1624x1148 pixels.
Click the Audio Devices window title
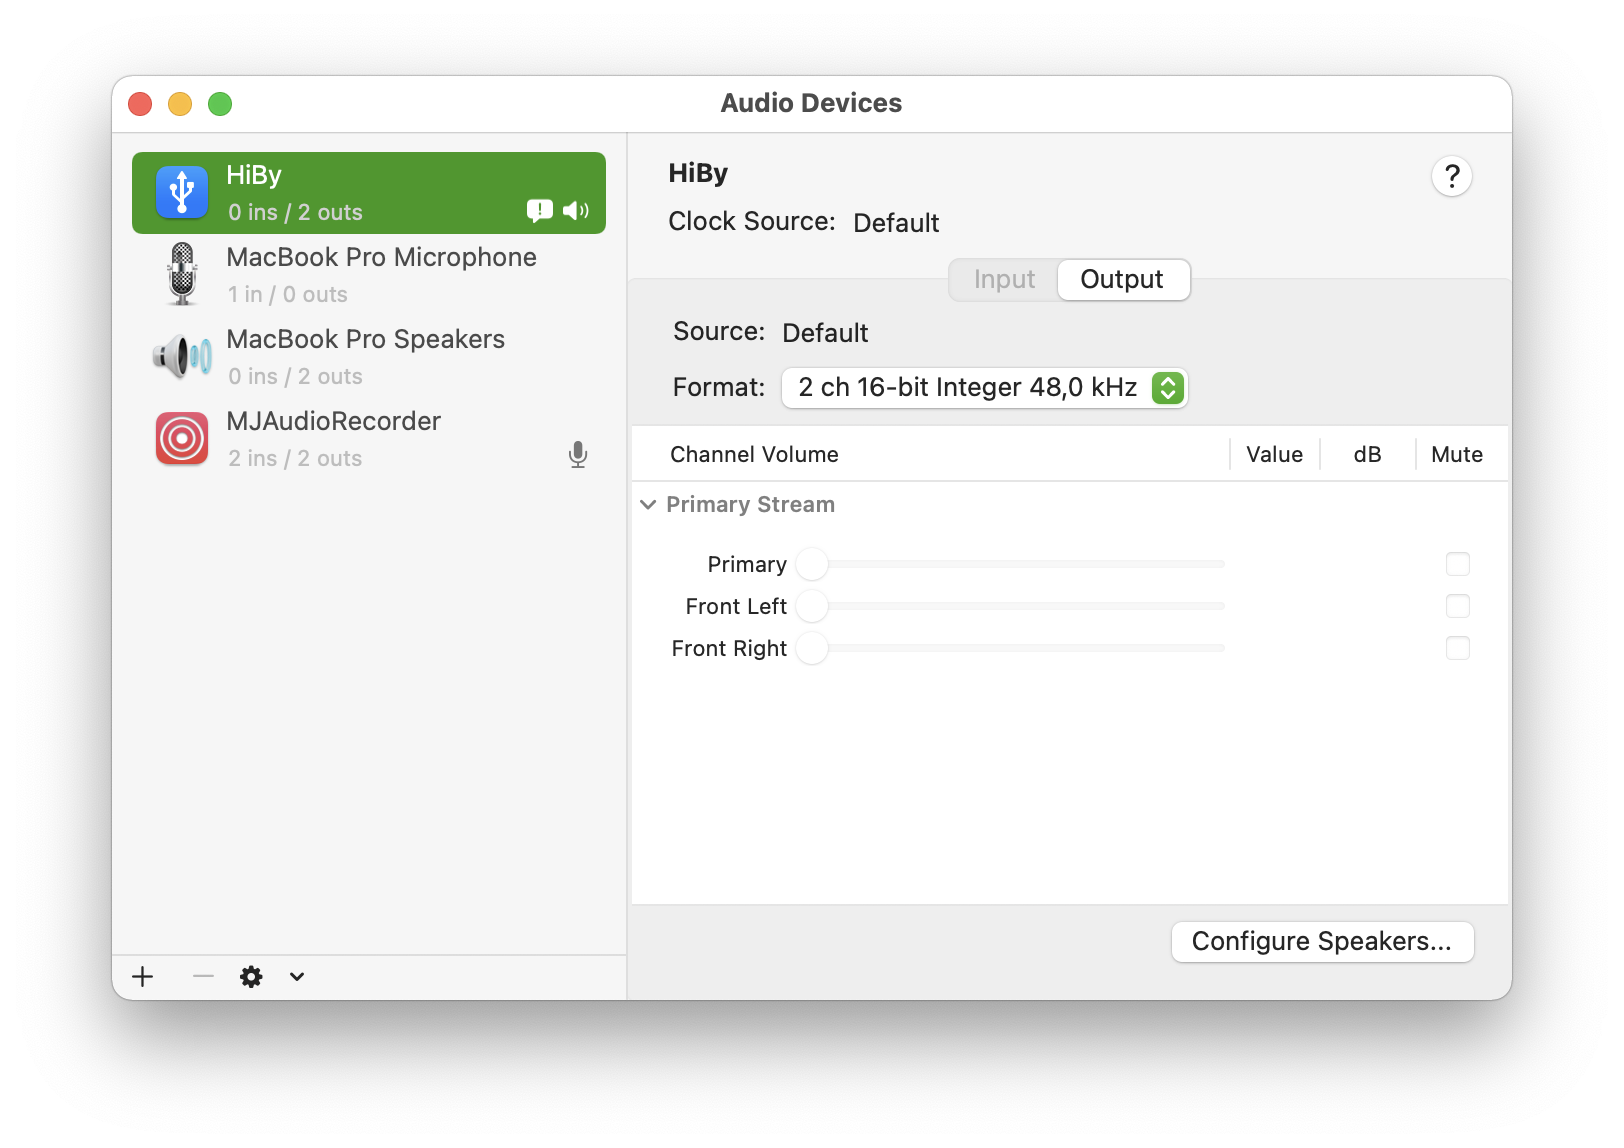coord(811,103)
